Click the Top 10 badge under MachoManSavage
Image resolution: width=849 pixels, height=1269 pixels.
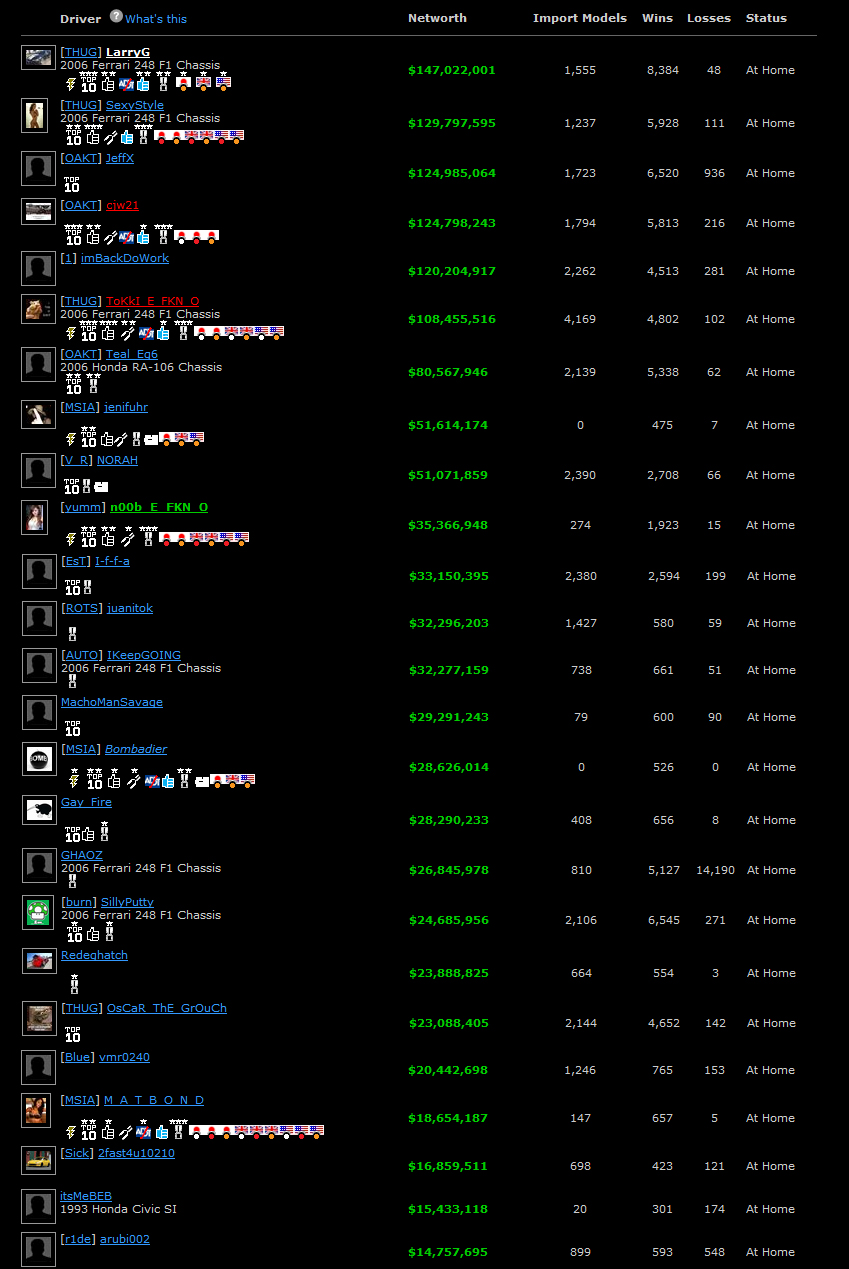tap(72, 728)
